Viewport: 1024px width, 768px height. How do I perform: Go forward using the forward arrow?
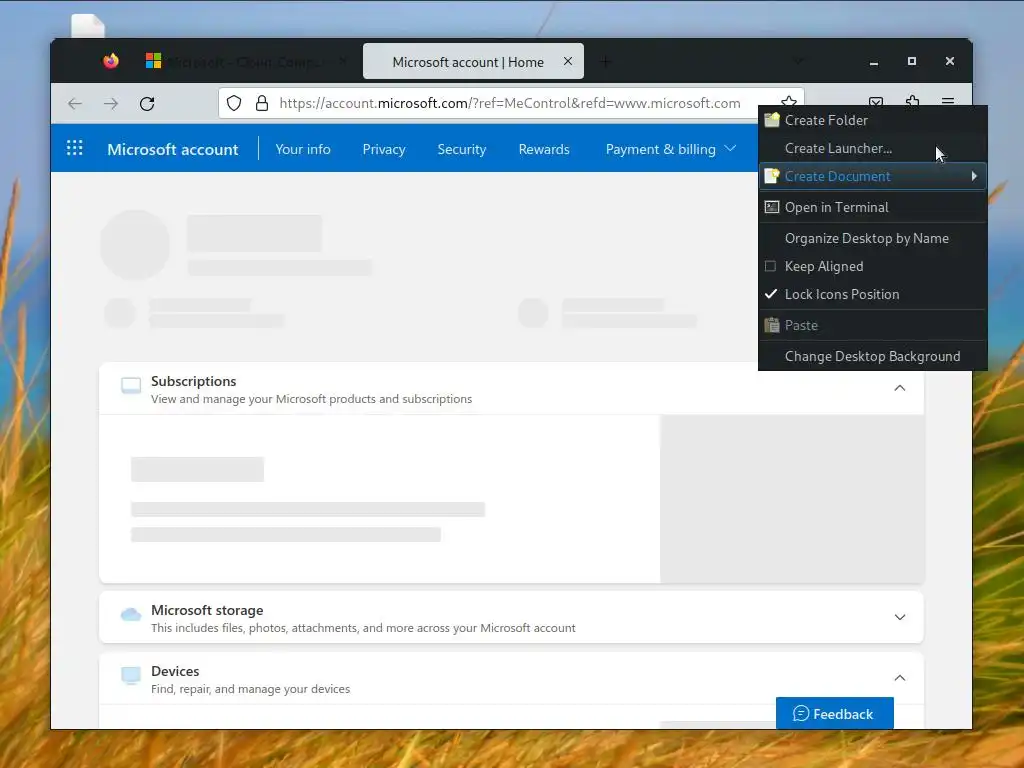tap(111, 103)
